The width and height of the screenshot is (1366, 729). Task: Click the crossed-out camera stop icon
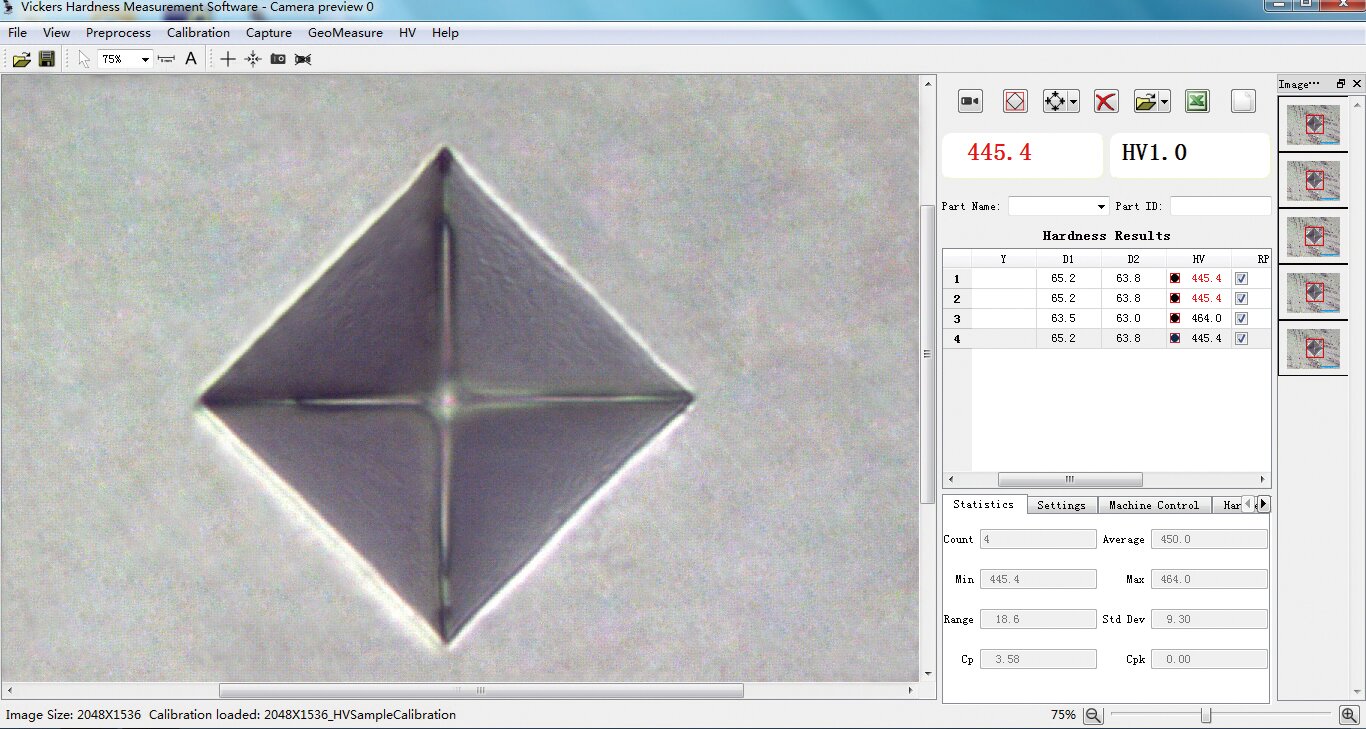303,59
